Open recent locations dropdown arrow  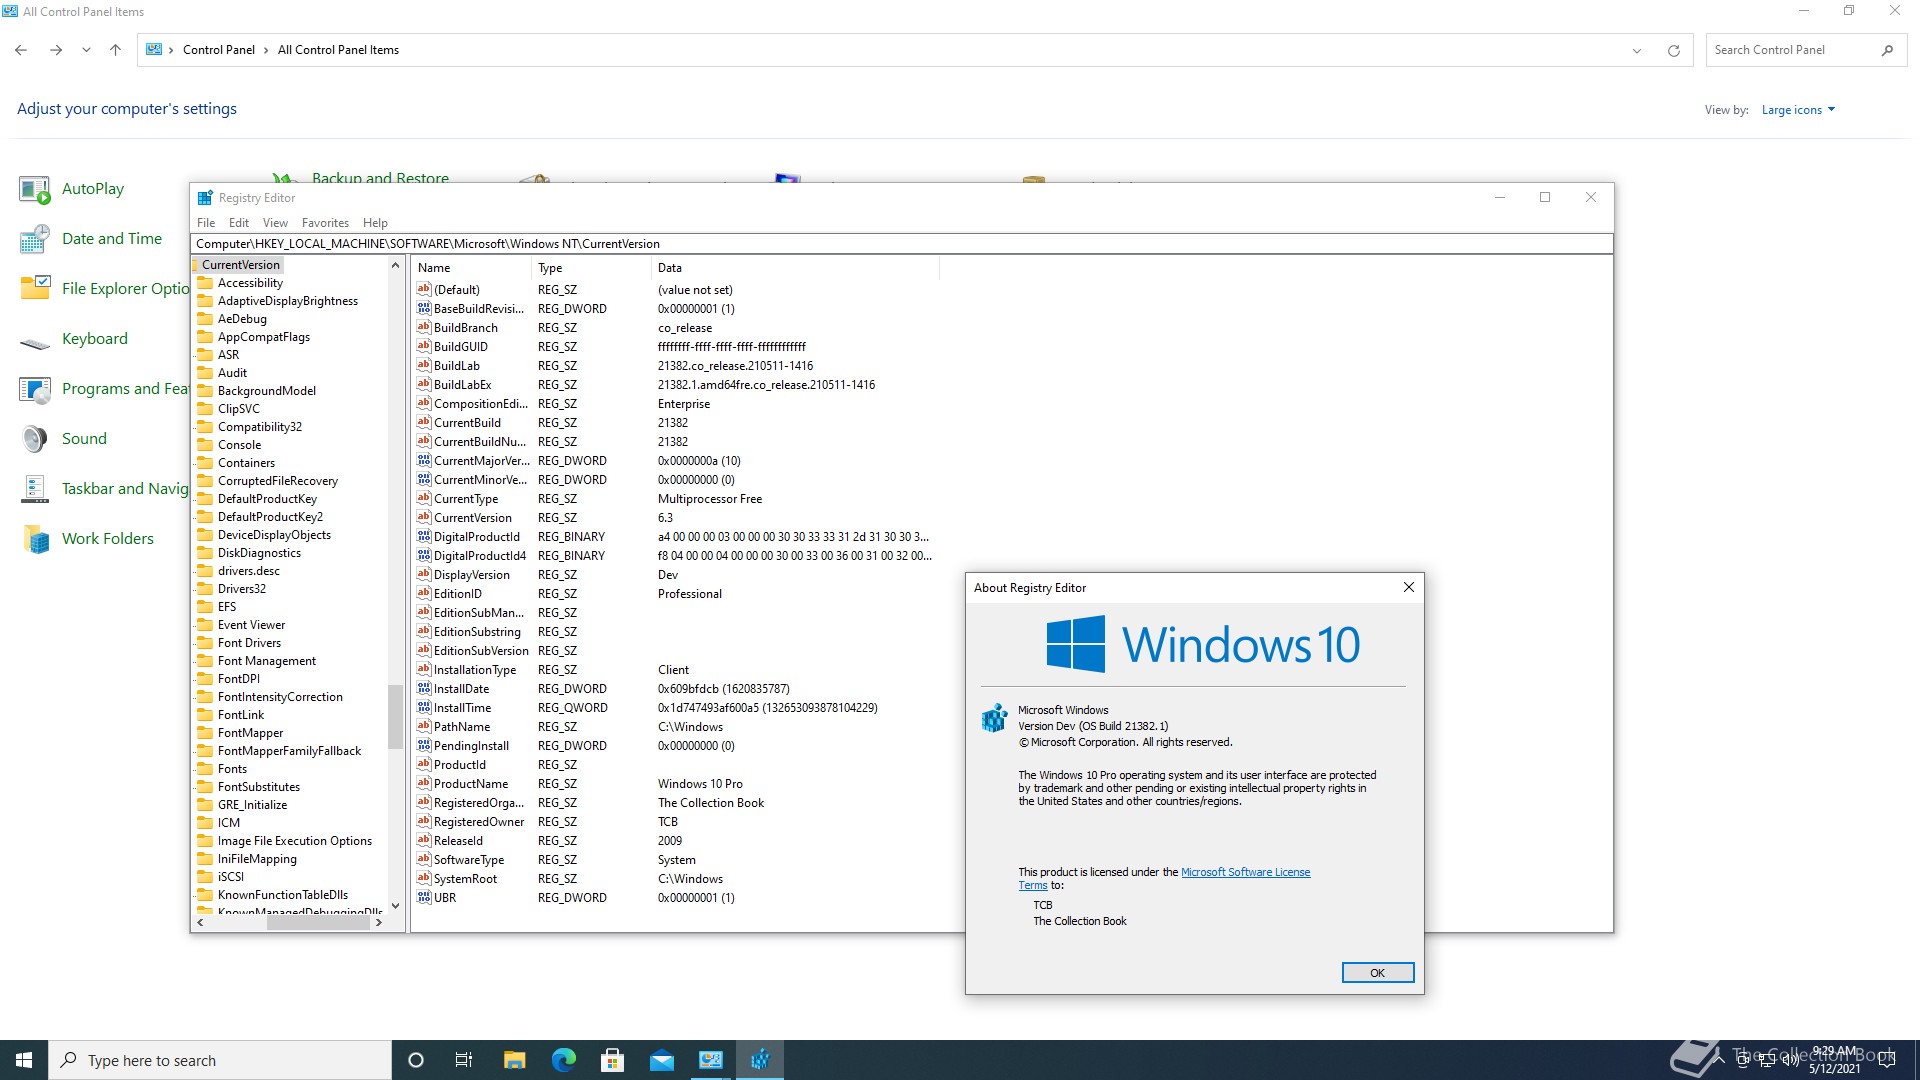click(x=86, y=50)
